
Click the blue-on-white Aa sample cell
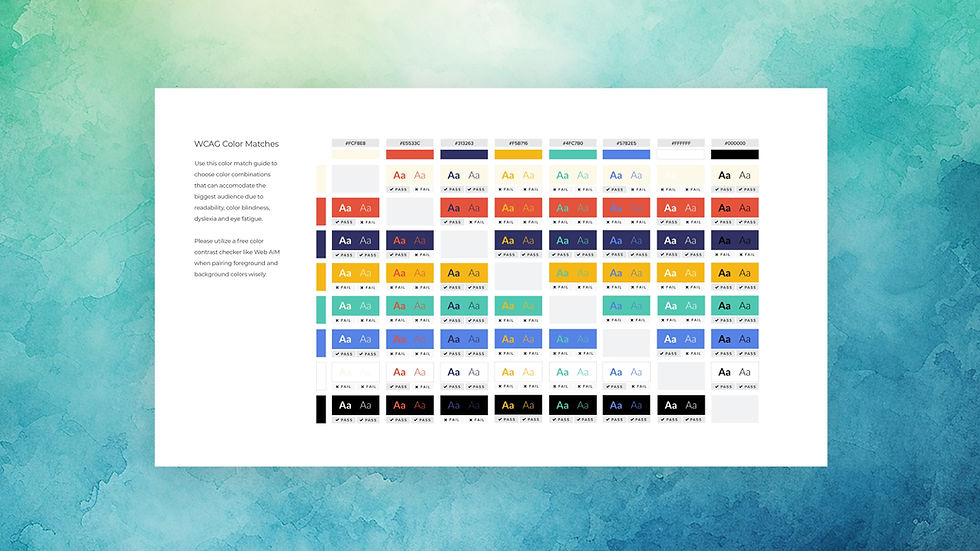(626, 372)
